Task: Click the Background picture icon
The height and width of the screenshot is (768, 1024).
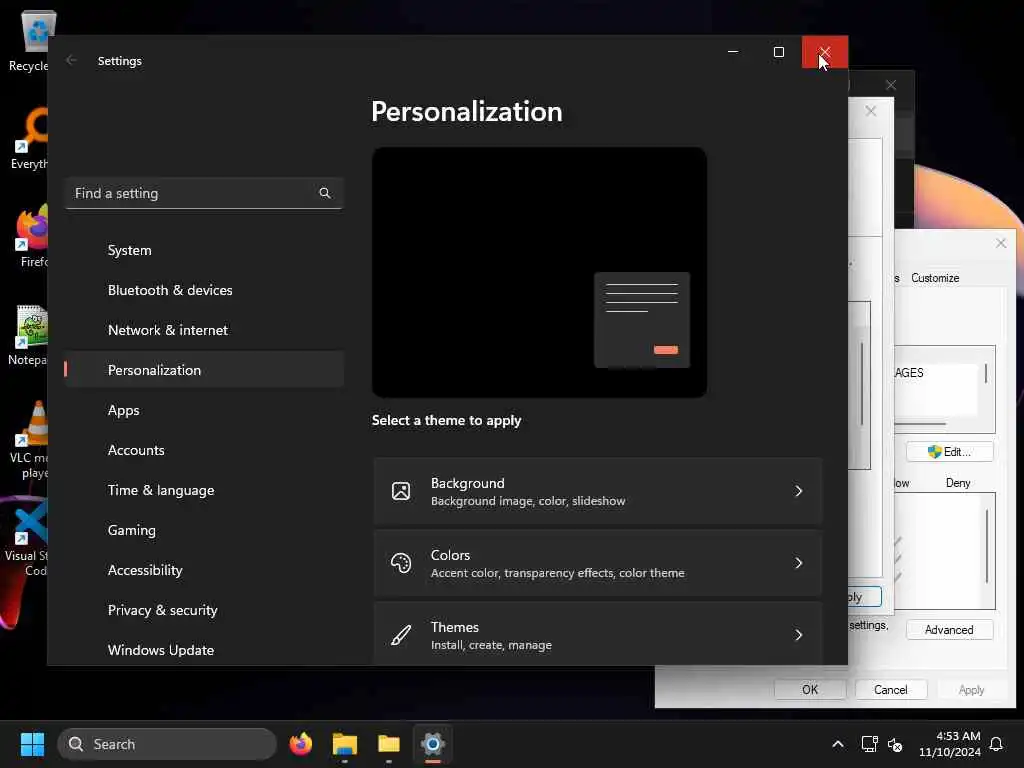Action: coord(401,491)
